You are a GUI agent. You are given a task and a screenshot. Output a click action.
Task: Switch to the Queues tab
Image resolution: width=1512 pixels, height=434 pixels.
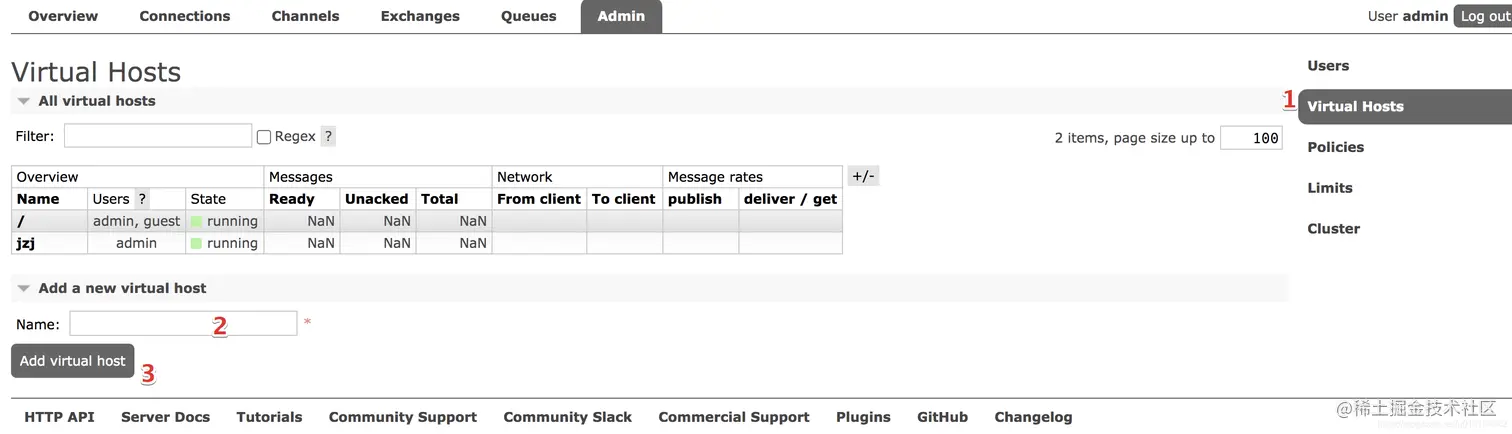(529, 16)
